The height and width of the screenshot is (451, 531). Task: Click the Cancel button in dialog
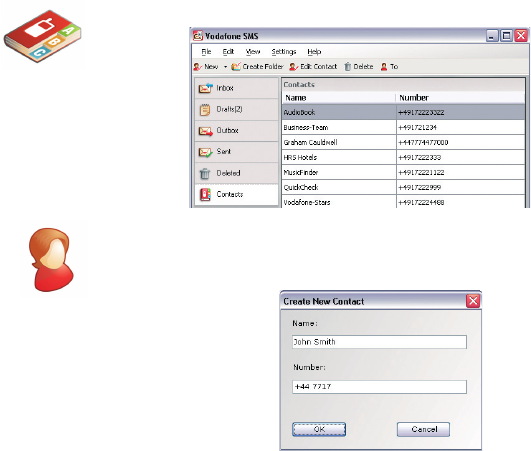[423, 429]
